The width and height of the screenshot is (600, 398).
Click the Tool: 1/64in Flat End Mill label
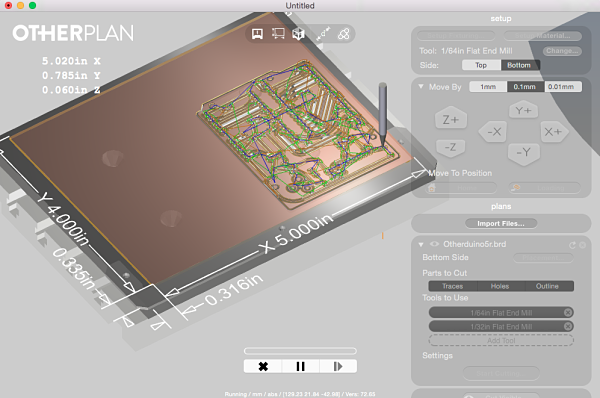click(466, 51)
